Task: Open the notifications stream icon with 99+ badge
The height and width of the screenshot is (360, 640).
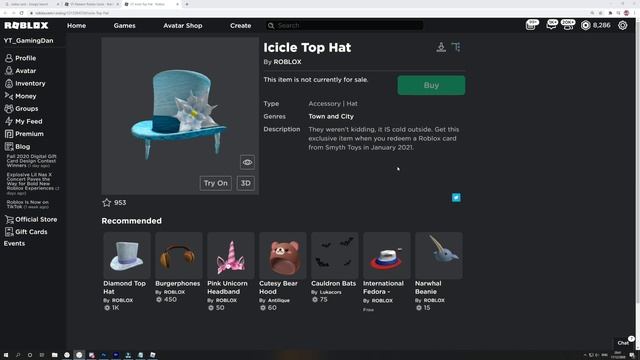Action: coord(531,25)
